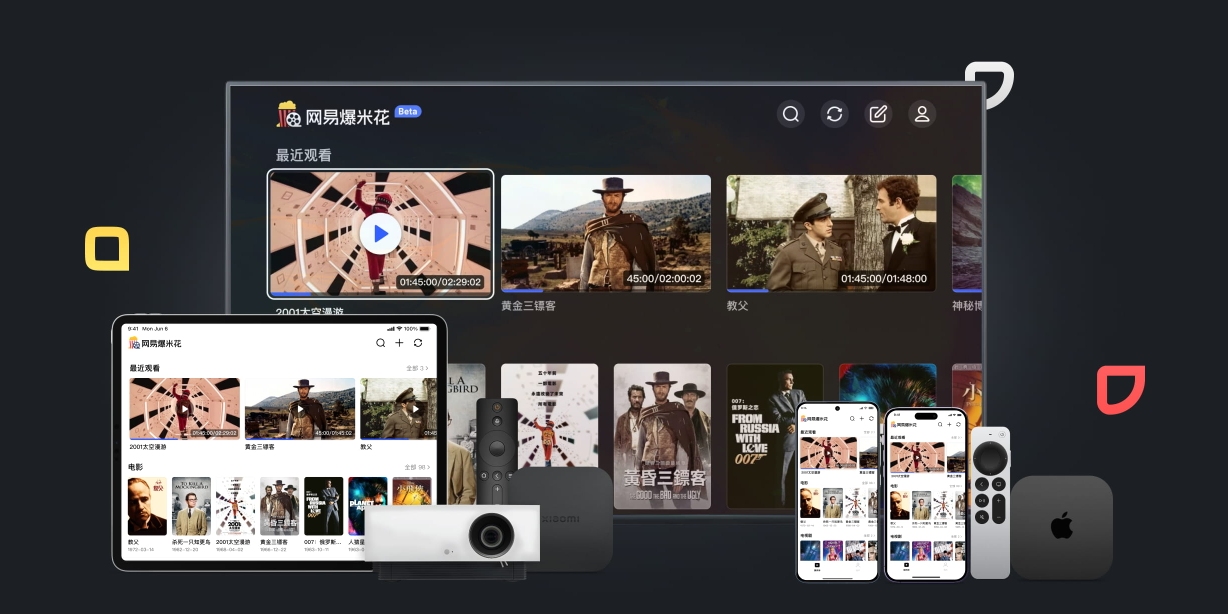The height and width of the screenshot is (614, 1228).
Task: Open the user profile icon on the TV
Action: (922, 114)
